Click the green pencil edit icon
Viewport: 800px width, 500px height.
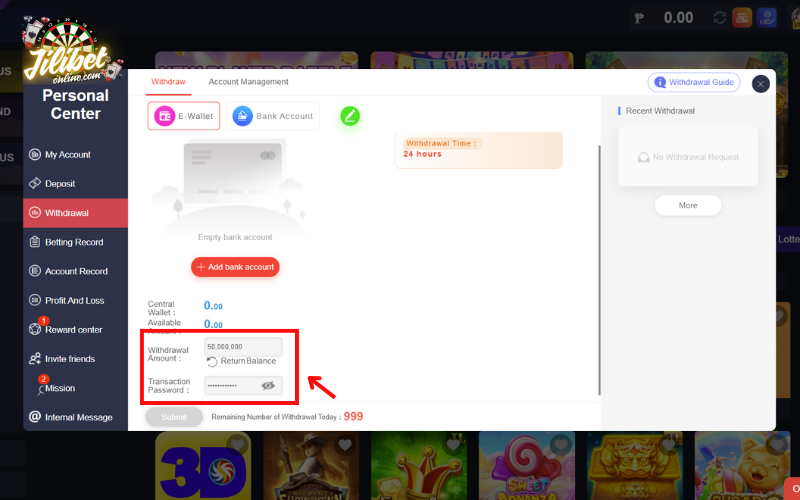coord(350,116)
